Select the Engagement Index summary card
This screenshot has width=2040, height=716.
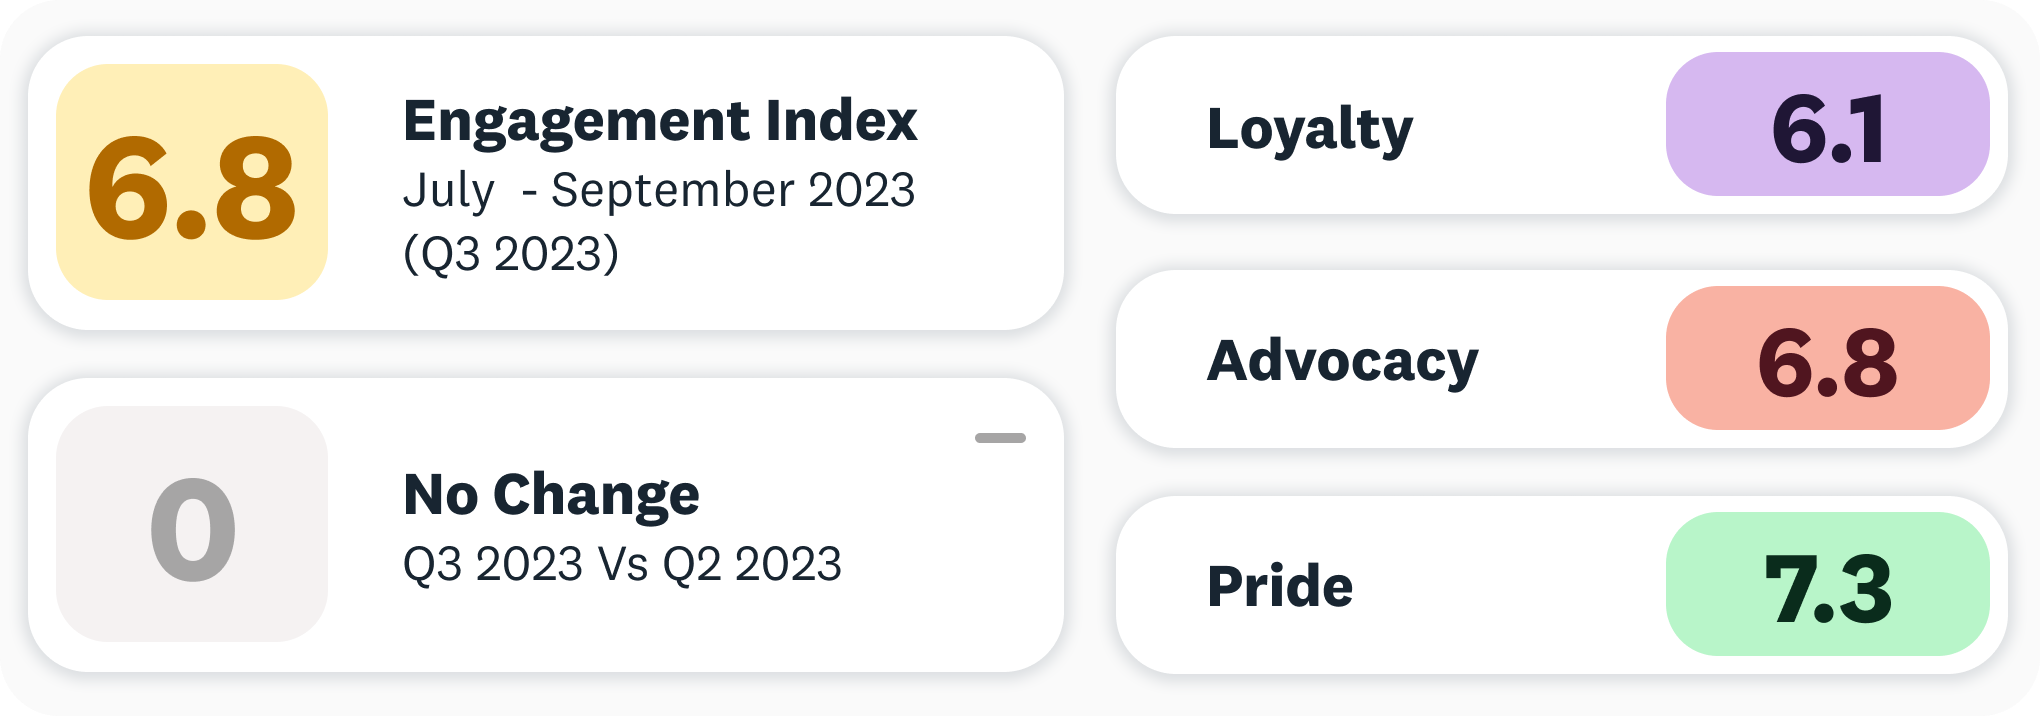tap(546, 183)
